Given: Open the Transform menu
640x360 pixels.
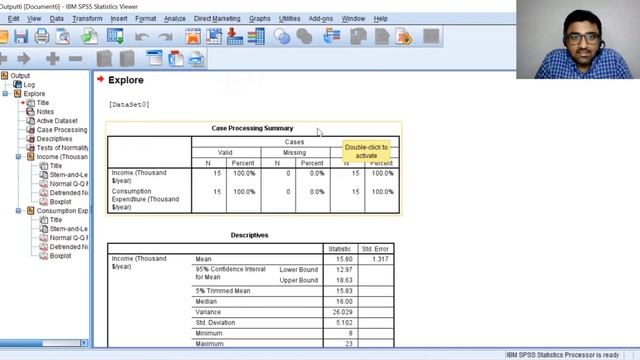Looking at the screenshot, I should 87,19.
